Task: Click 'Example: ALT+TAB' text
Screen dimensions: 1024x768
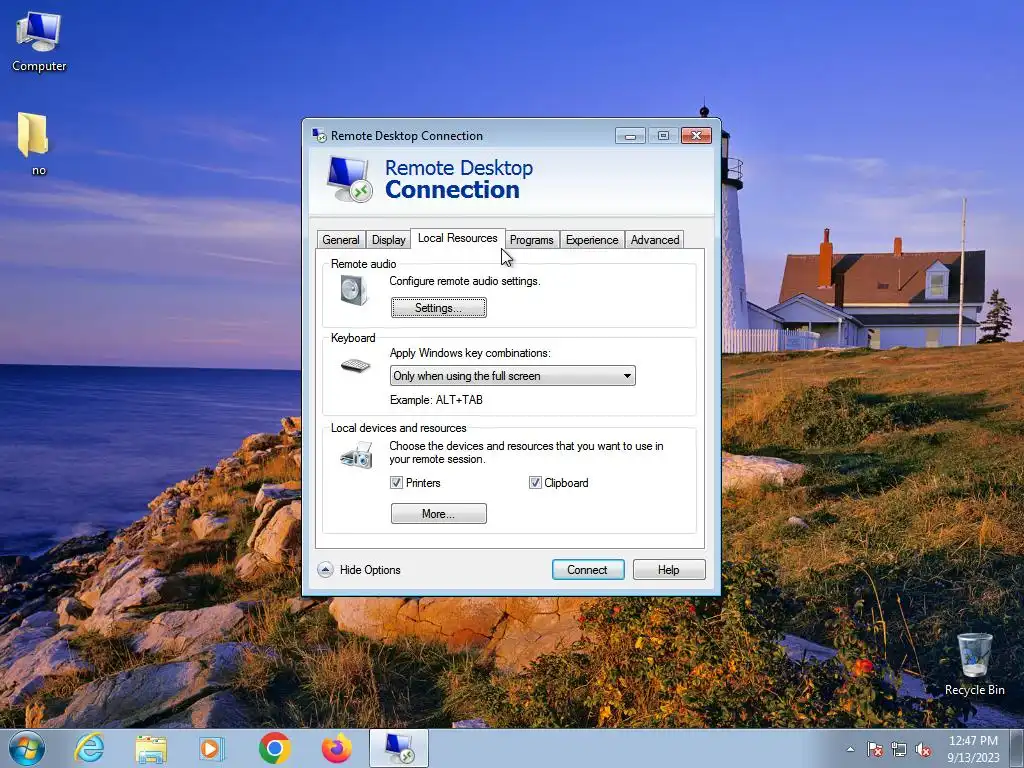Action: [436, 400]
